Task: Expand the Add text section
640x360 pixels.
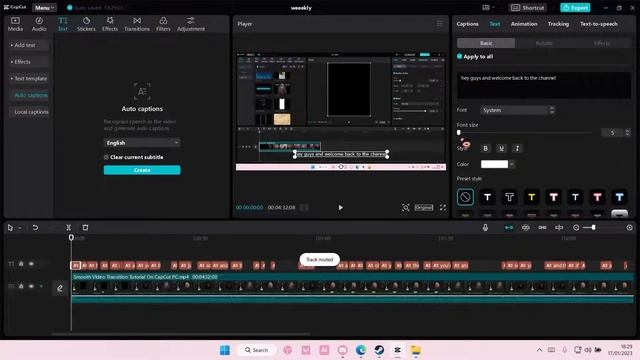Action: [x=29, y=45]
